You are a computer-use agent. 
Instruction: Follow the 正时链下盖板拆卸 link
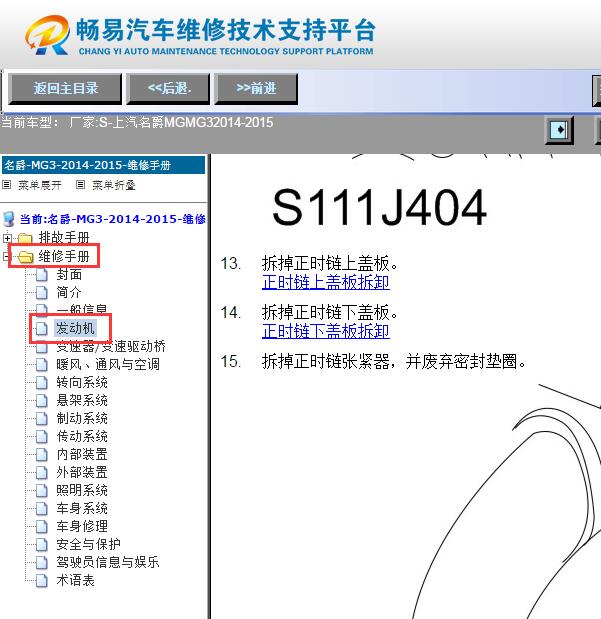pyautogui.click(x=326, y=331)
